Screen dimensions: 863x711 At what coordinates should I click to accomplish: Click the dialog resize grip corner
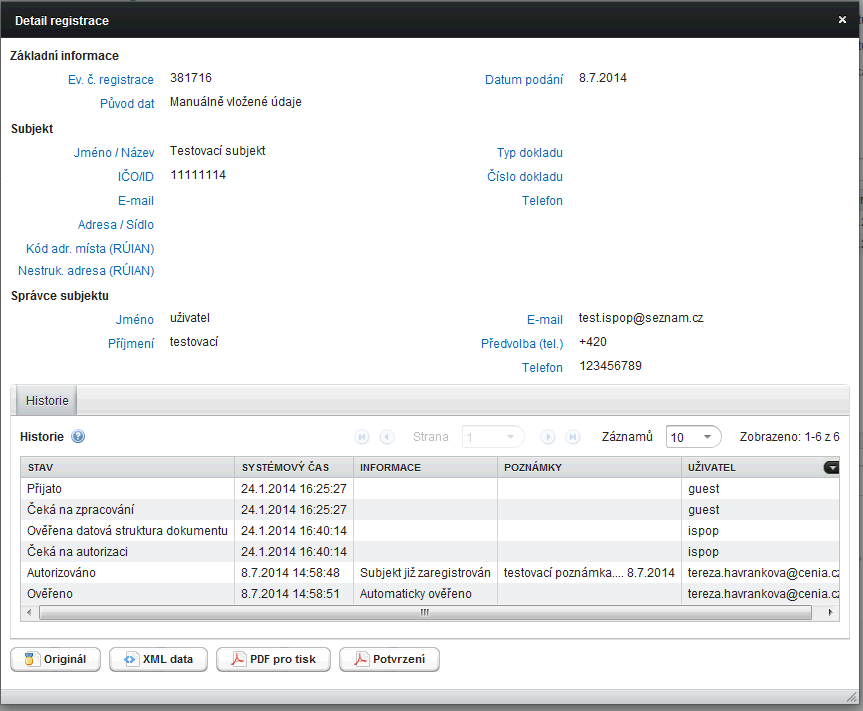852,697
